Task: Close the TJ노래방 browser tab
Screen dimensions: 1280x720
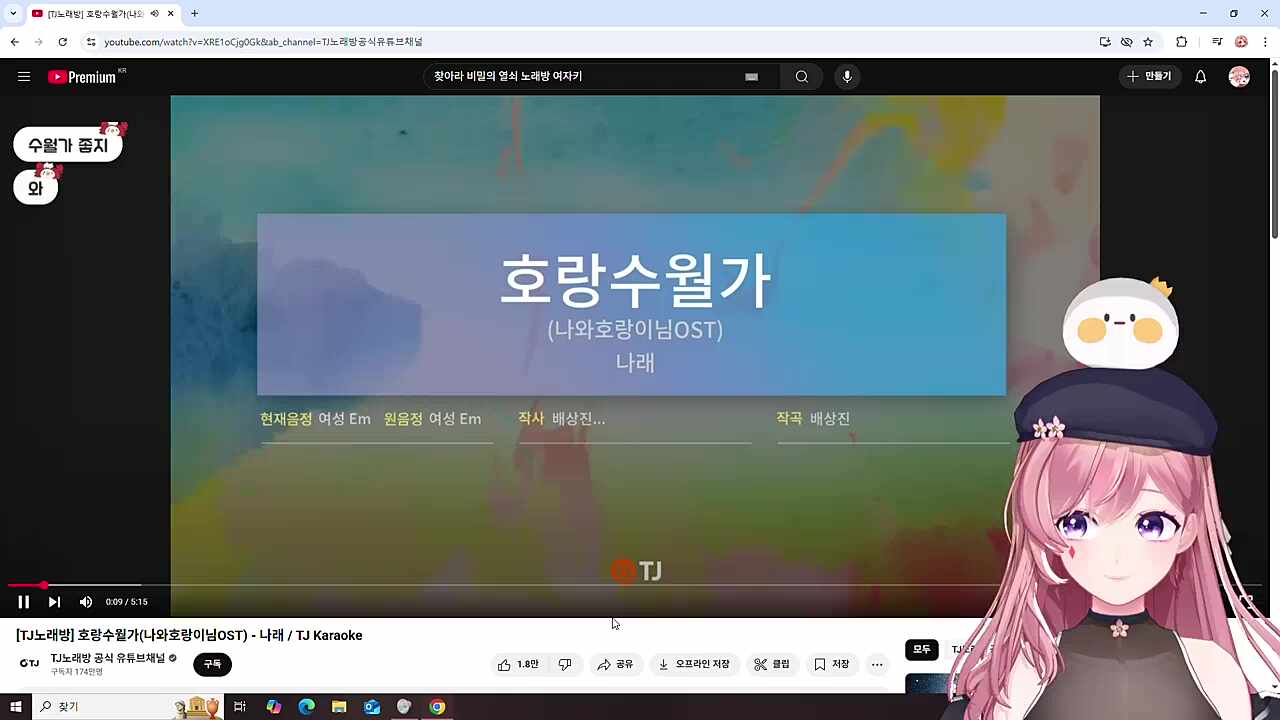Action: (171, 14)
